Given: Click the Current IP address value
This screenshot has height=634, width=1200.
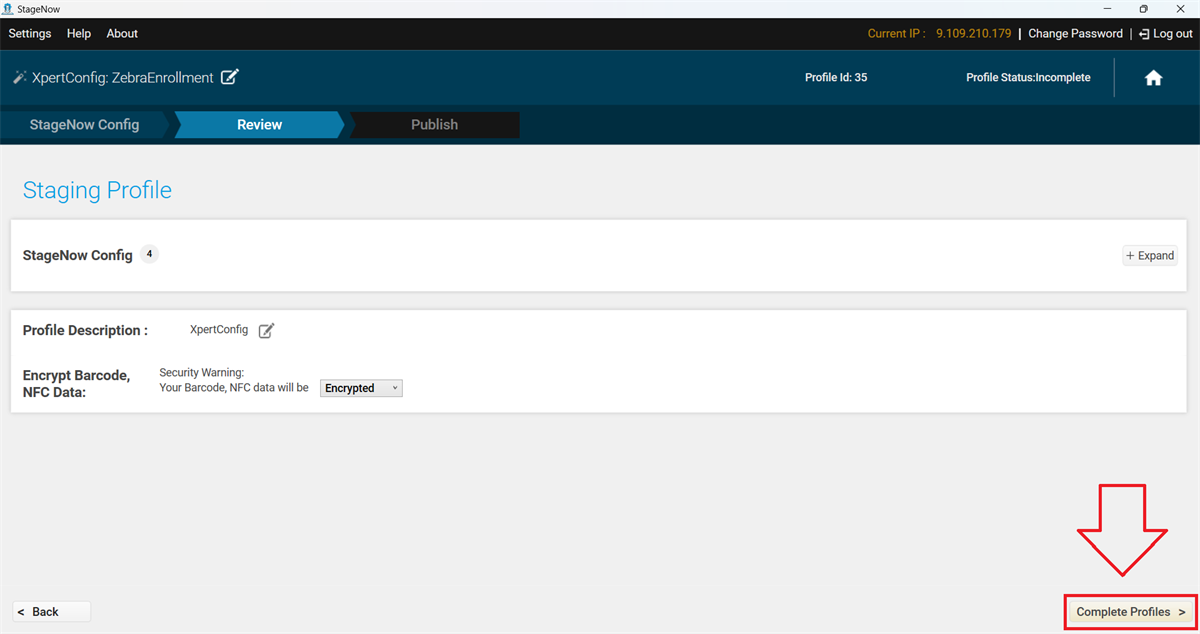Looking at the screenshot, I should pos(973,33).
